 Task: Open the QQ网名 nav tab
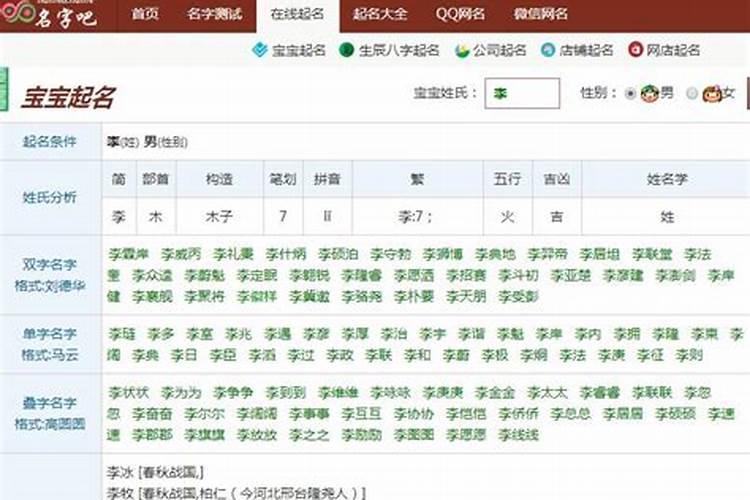coord(460,14)
